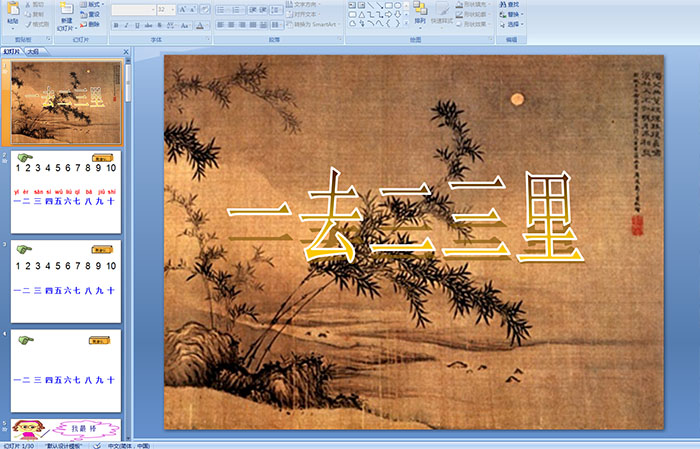This screenshot has width=700, height=449.
Task: Open the Change Case dropdown
Action: 185,25
